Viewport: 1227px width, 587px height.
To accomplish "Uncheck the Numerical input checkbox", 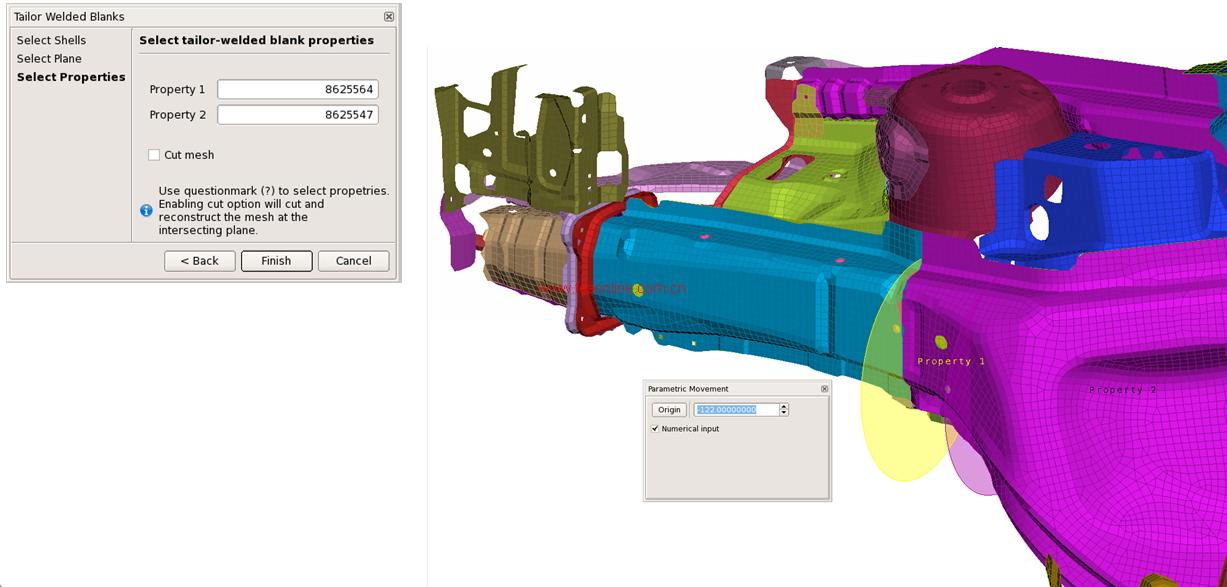I will coord(655,429).
